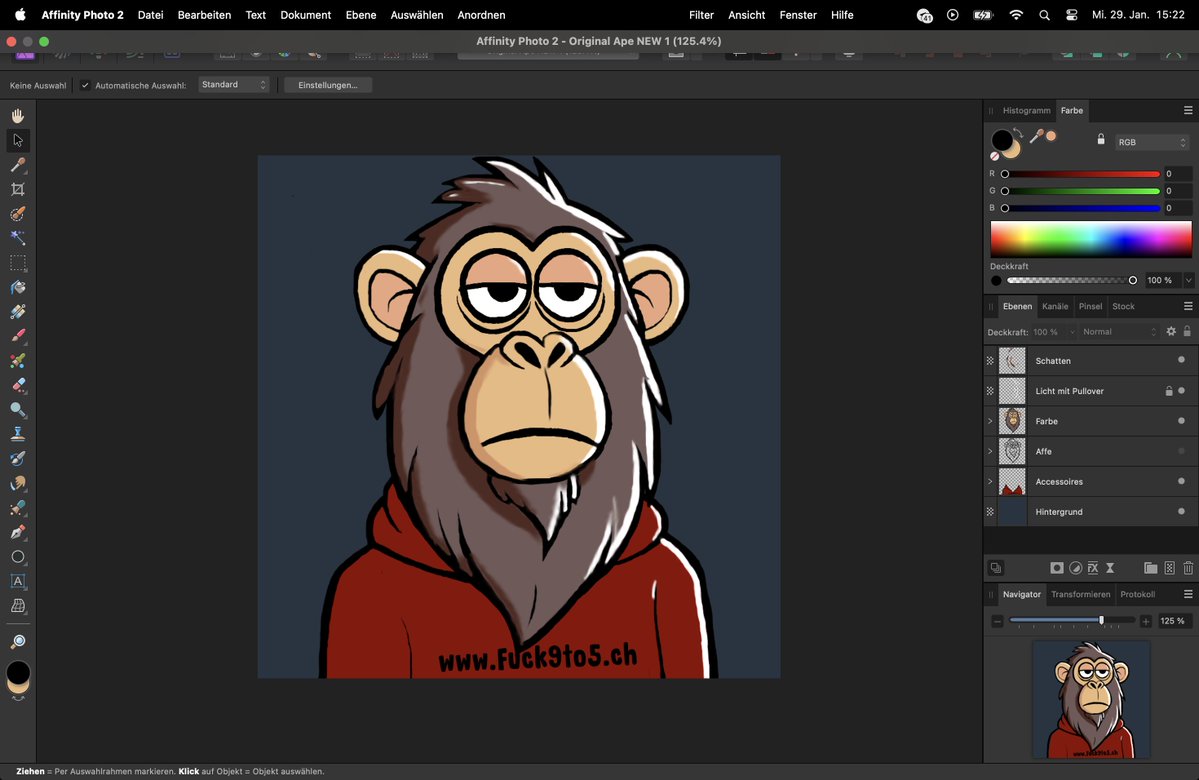1199x780 pixels.
Task: Add a new group folder in Layers panel
Action: point(1150,567)
